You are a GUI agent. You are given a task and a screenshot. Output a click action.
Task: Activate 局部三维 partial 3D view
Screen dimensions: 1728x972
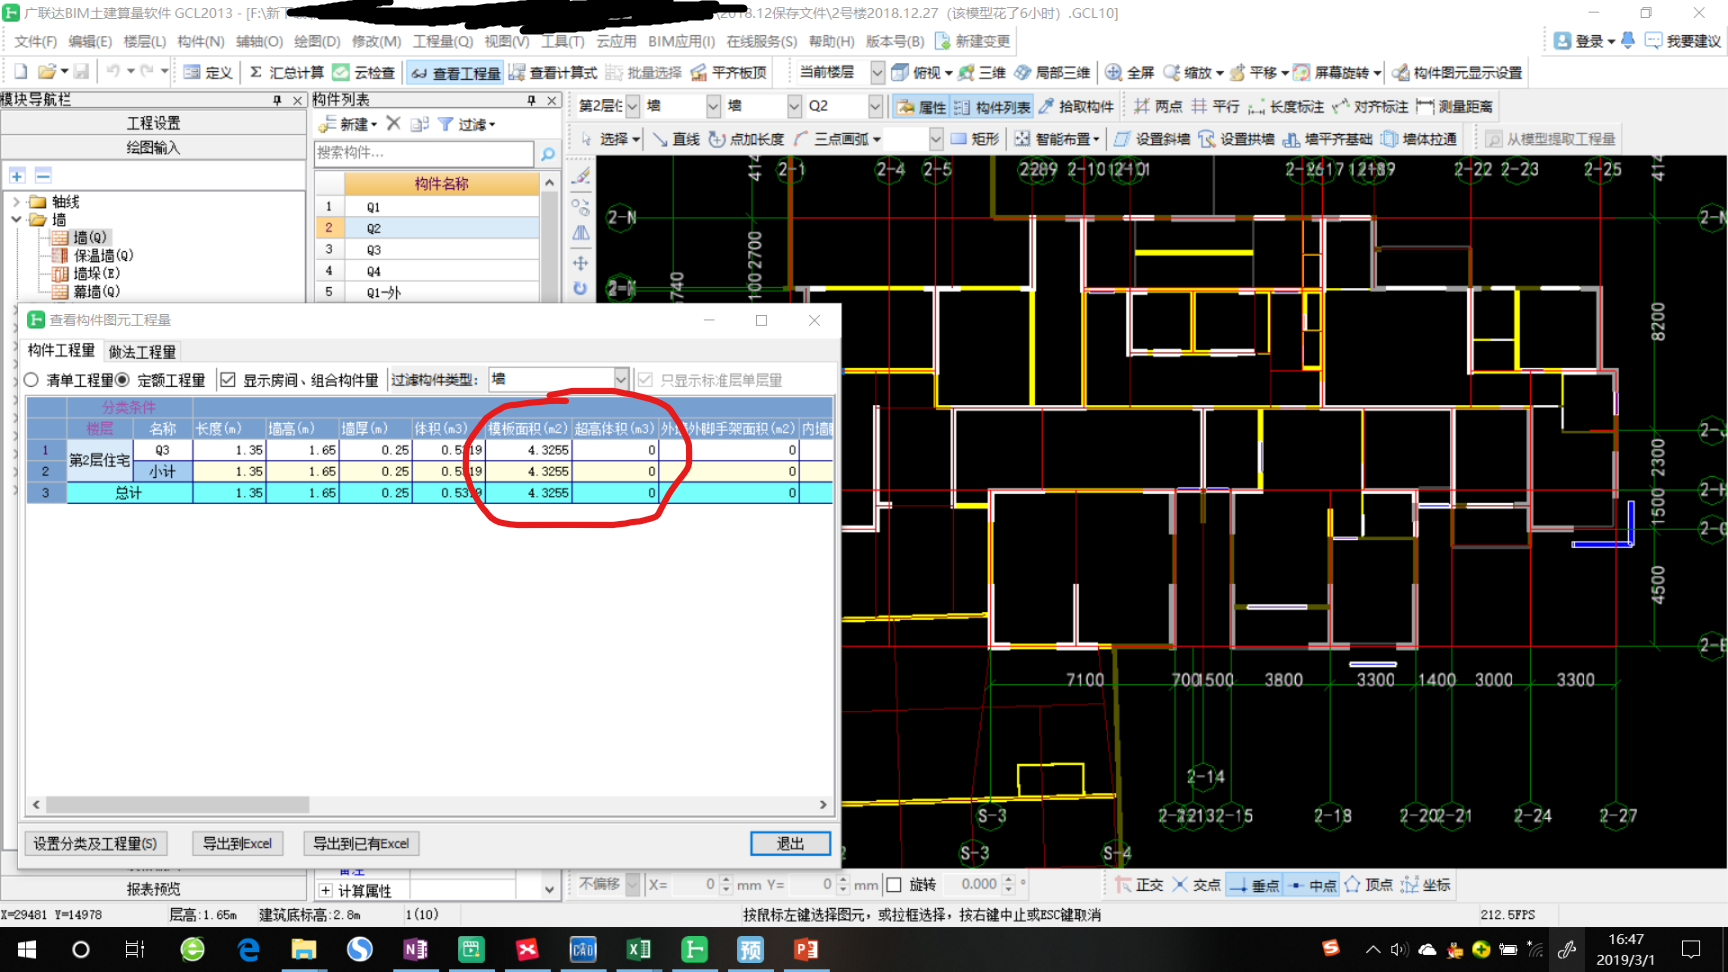point(1052,72)
